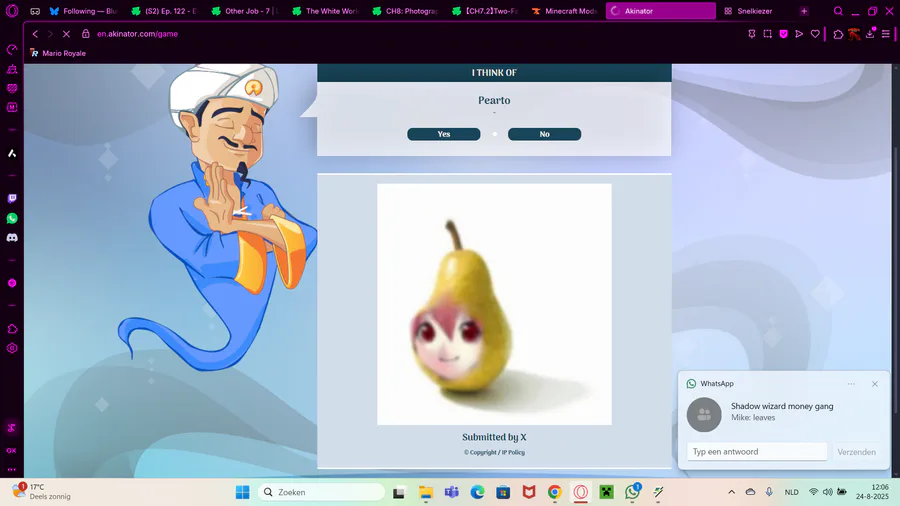
Task: Open the Aria AI icon in sidebar
Action: 12,153
